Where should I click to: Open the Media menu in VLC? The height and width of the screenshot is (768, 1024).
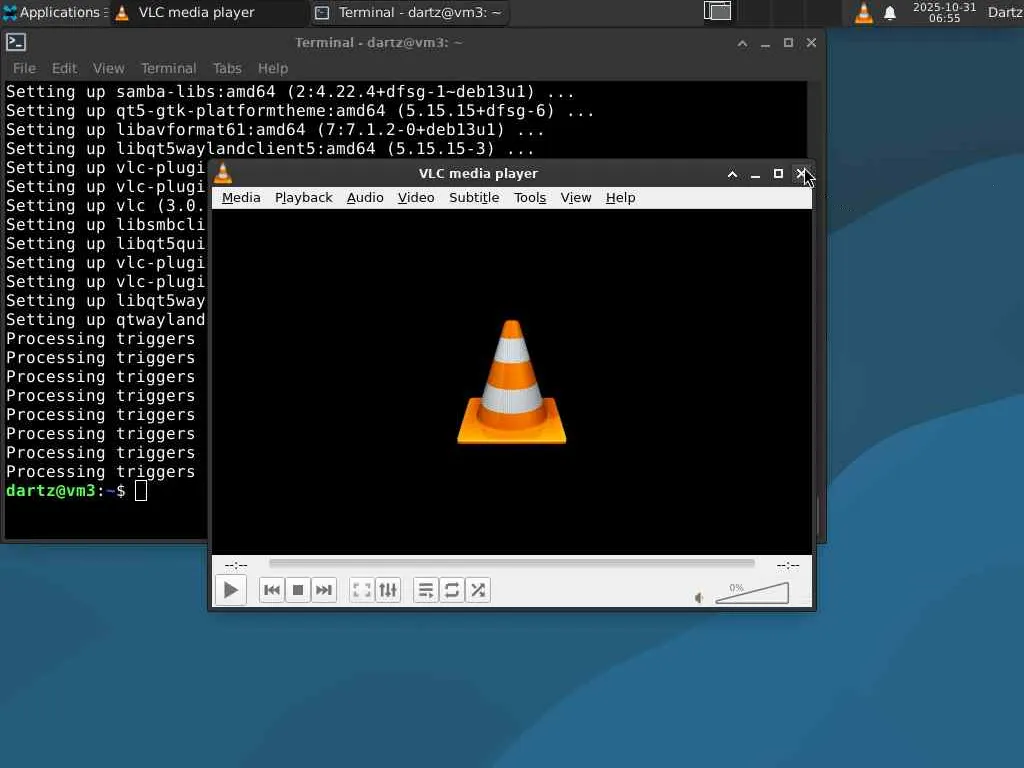click(x=241, y=198)
